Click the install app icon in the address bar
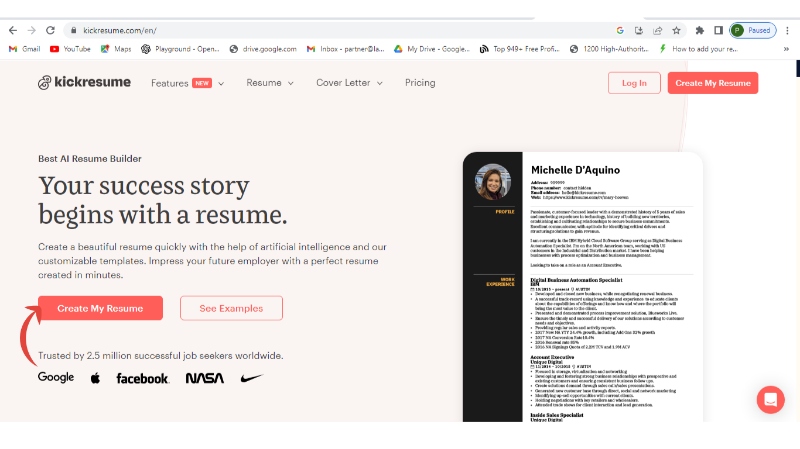Screen dimensions: 800x449 pyautogui.click(x=639, y=31)
